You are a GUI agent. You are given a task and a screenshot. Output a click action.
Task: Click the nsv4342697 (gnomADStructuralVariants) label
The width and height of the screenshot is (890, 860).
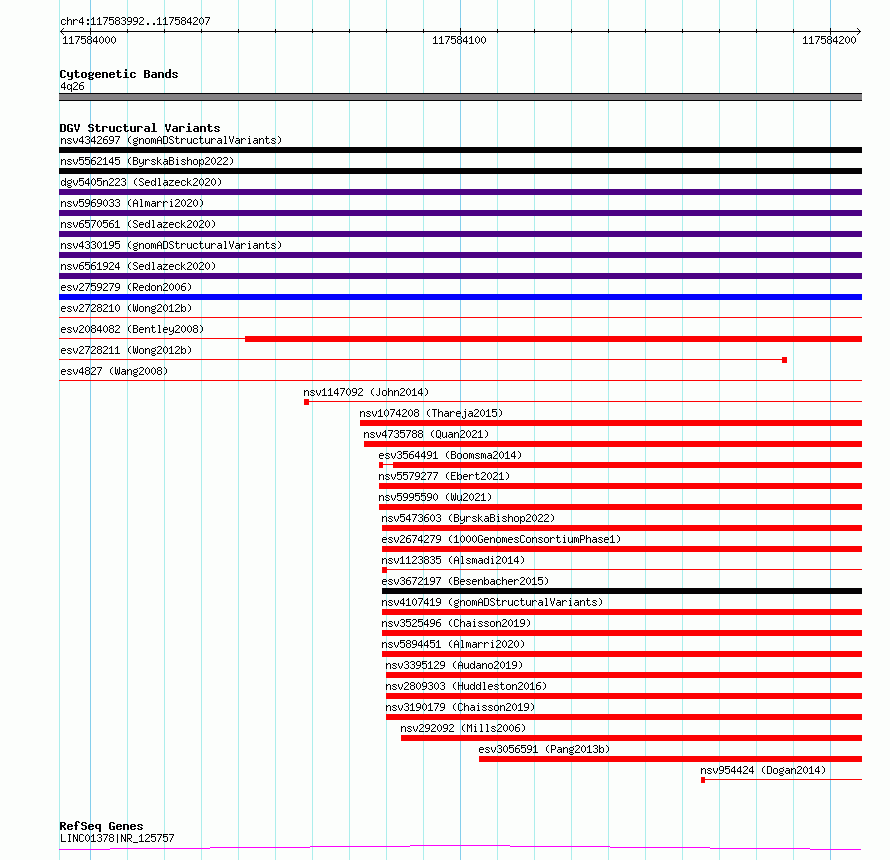171,140
